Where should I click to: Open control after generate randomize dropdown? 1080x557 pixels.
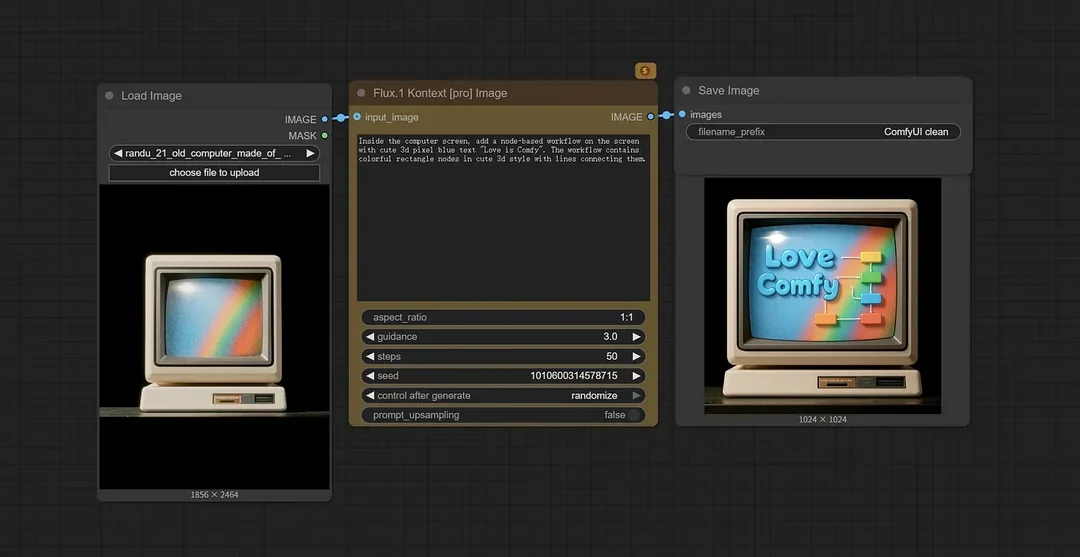(x=503, y=395)
